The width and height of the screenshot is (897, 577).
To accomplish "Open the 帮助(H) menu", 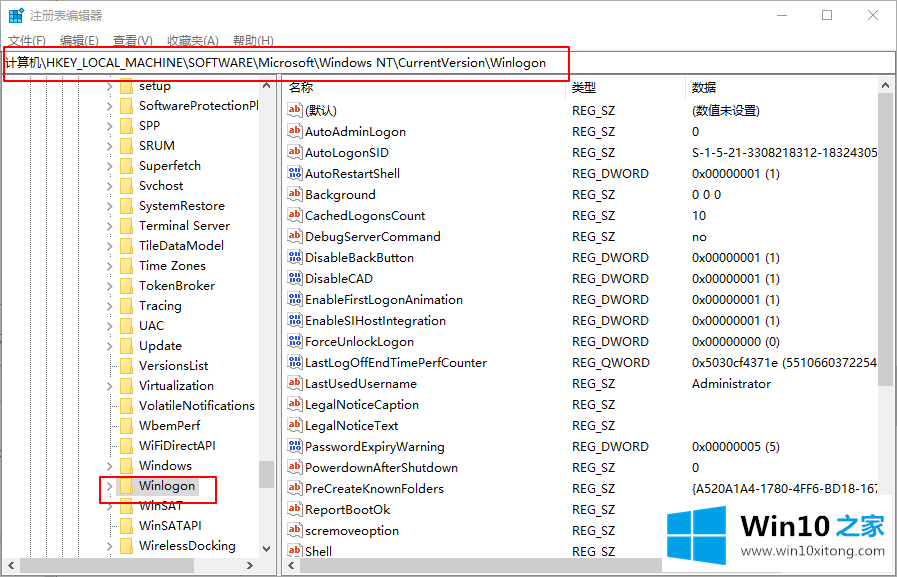I will pyautogui.click(x=253, y=41).
